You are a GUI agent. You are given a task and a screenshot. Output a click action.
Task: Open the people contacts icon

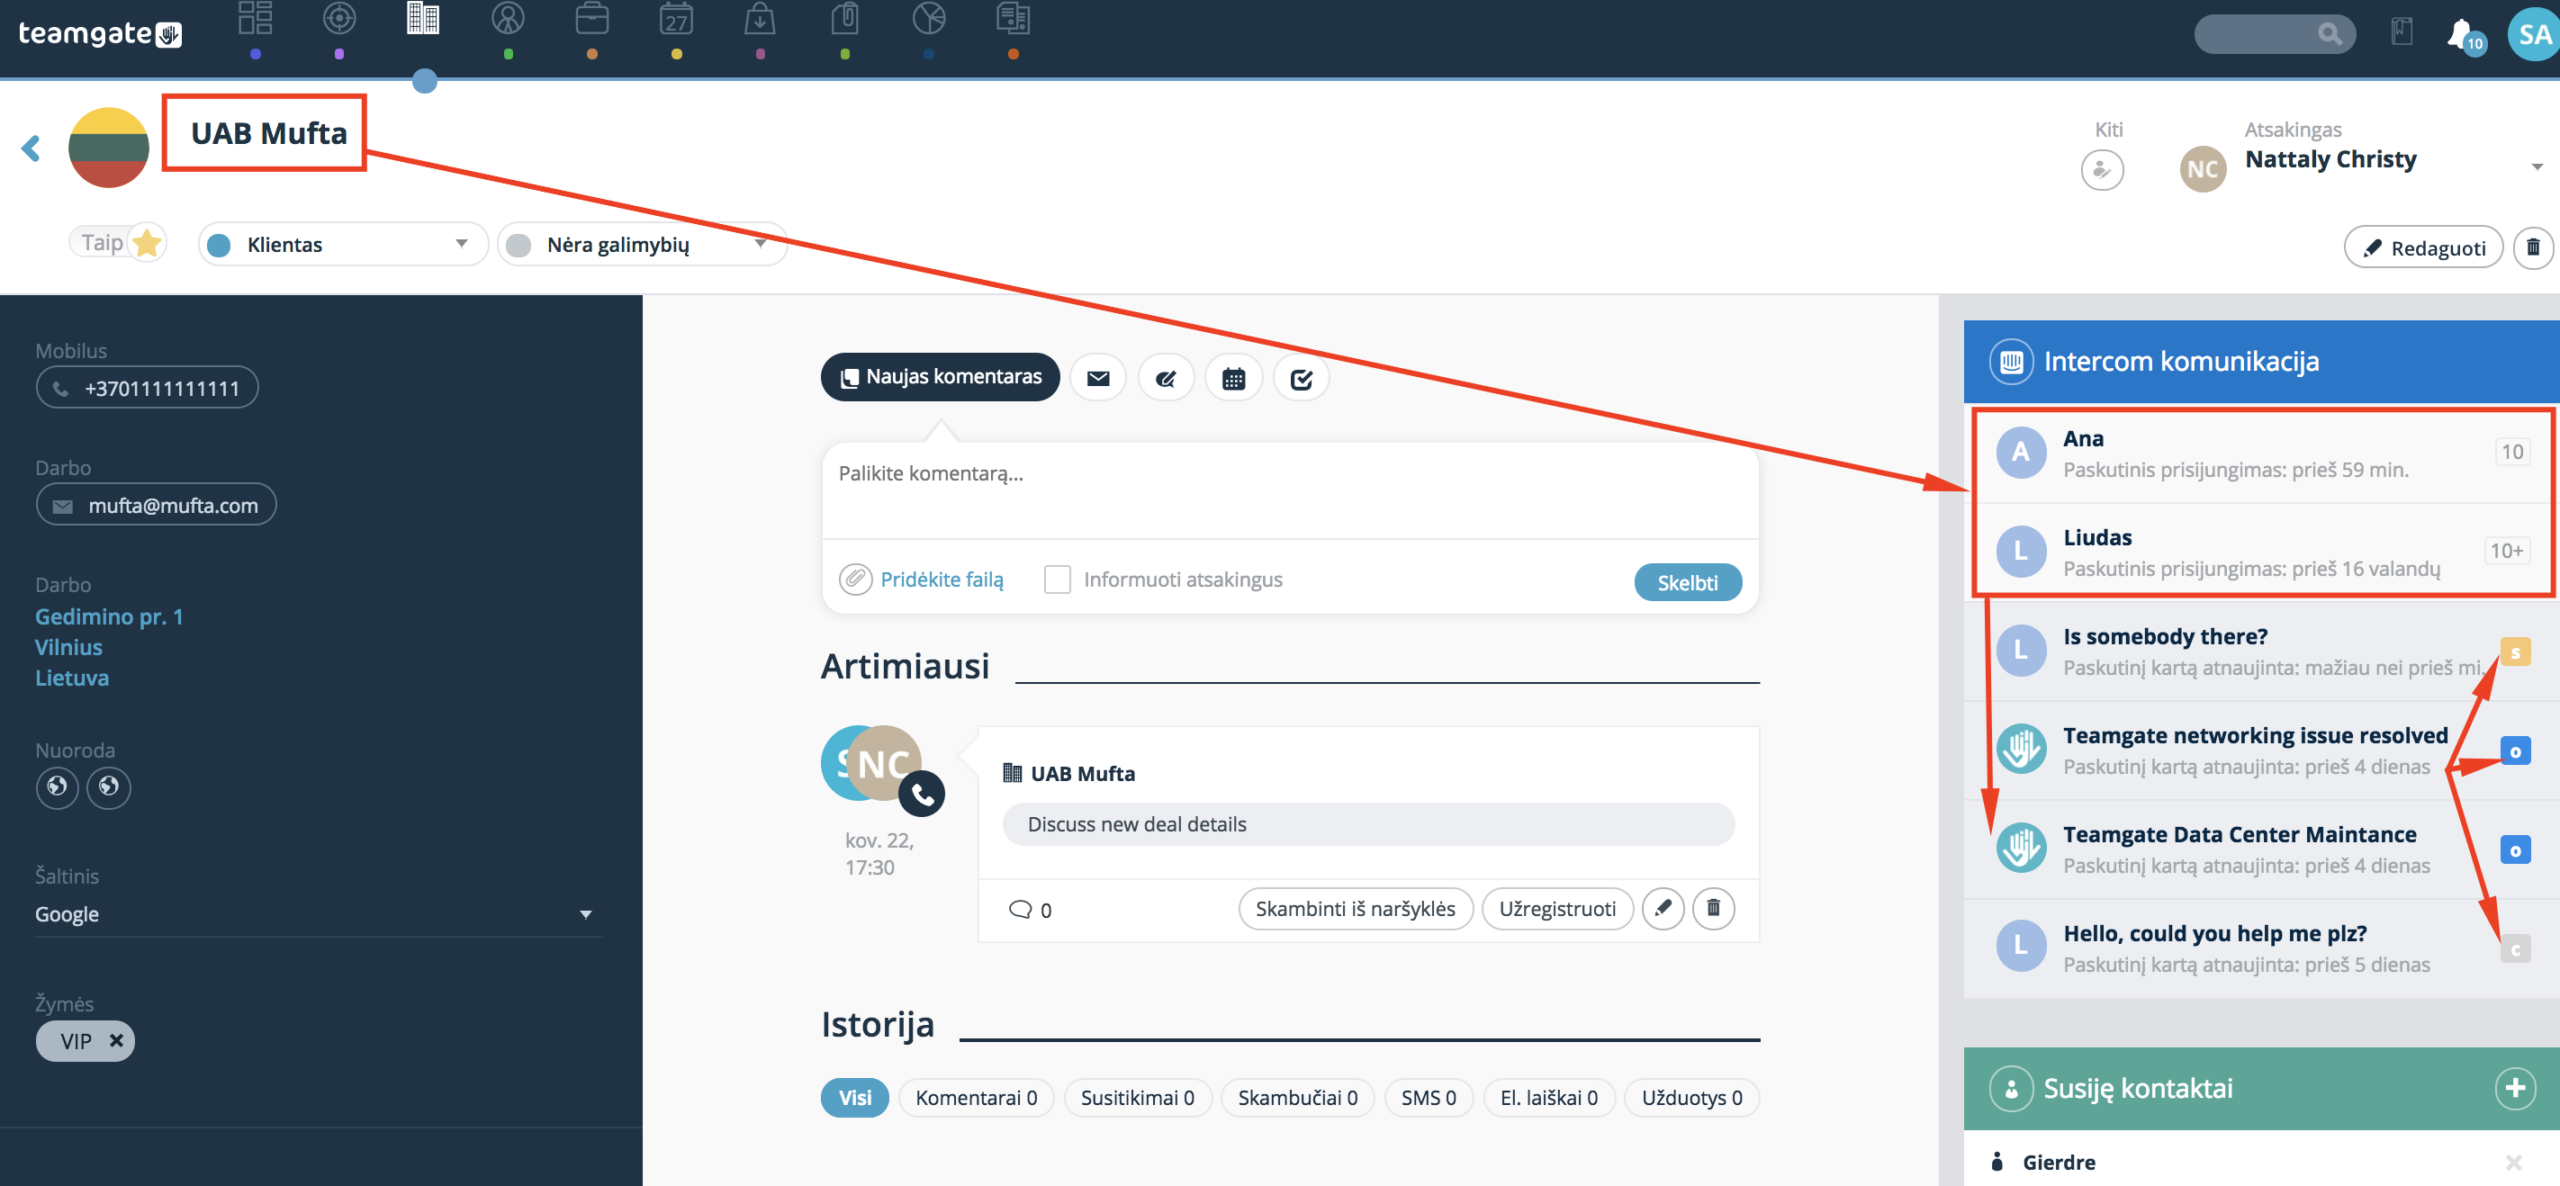508,19
